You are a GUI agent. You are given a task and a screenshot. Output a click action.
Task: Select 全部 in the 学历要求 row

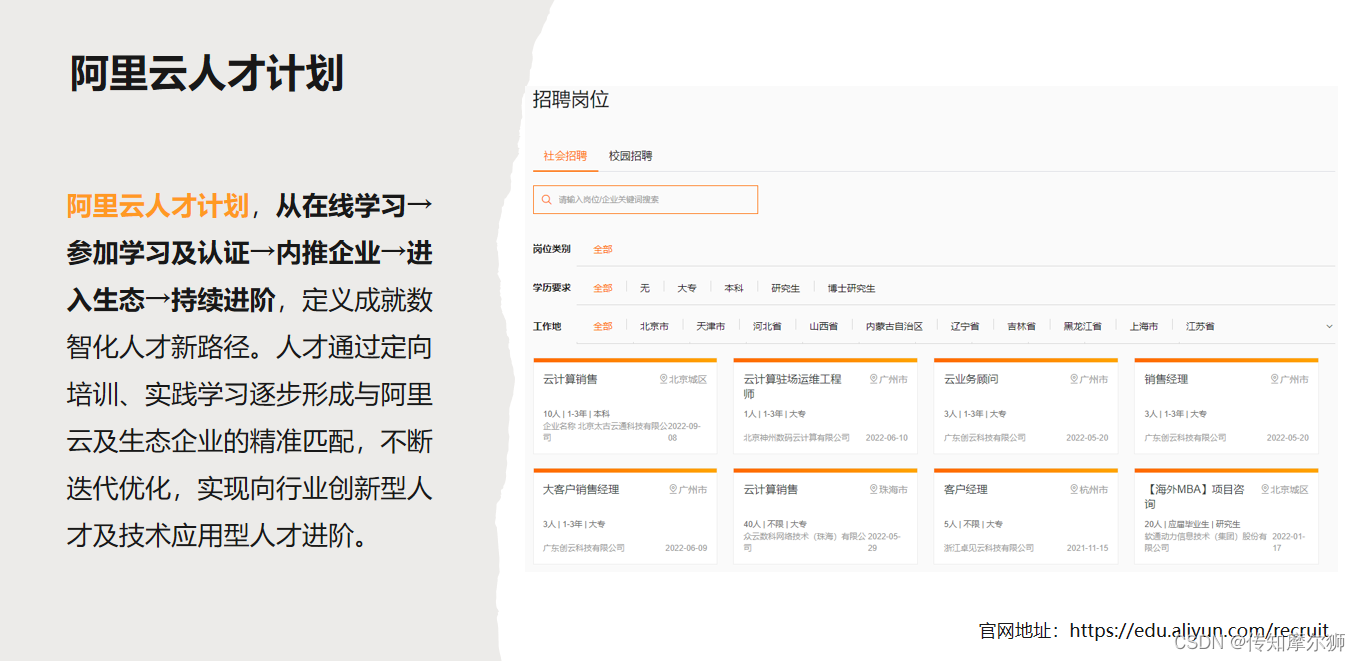click(602, 288)
